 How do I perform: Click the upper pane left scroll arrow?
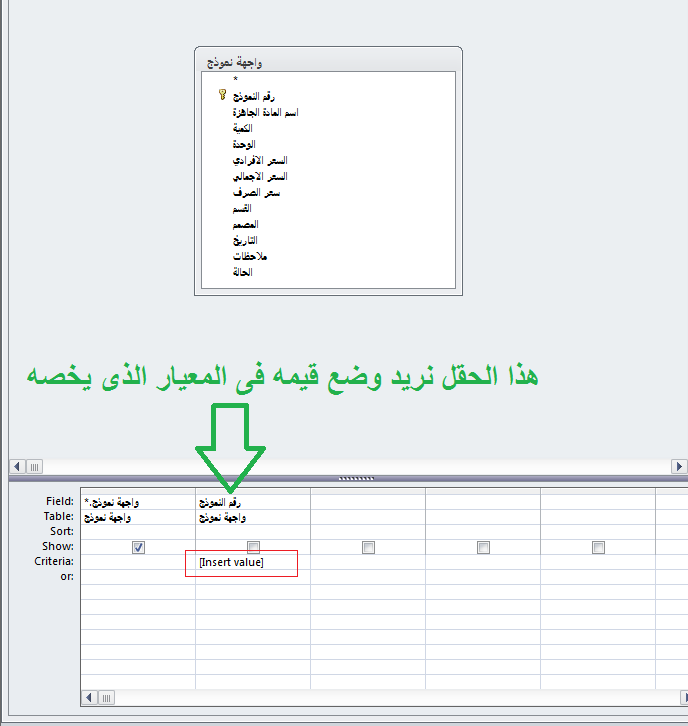[17, 466]
